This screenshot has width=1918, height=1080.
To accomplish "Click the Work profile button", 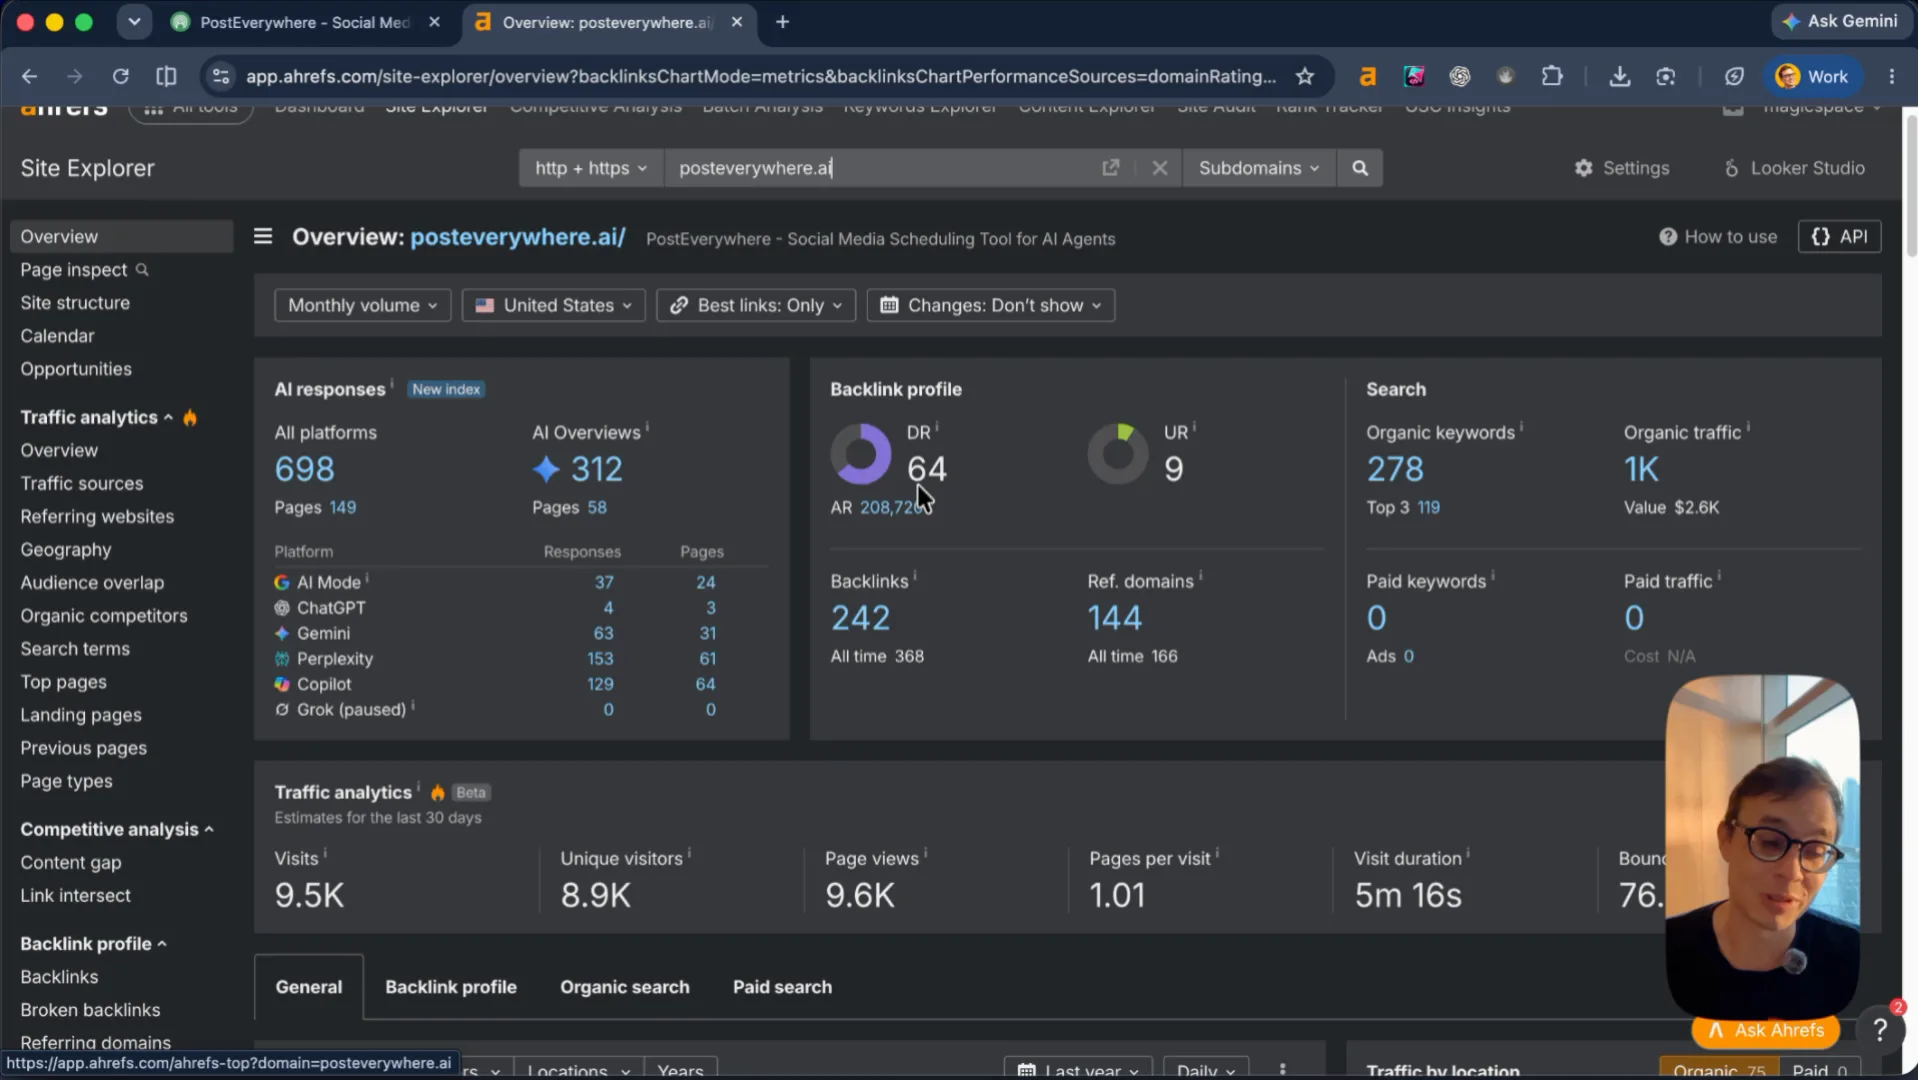I will tap(1811, 76).
